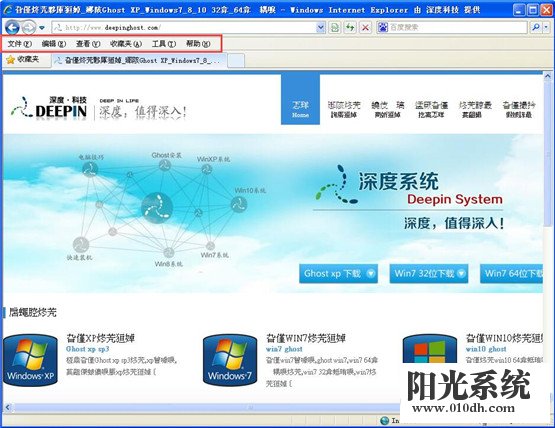Refresh the page with green arrows icon

pyautogui.click(x=350, y=27)
